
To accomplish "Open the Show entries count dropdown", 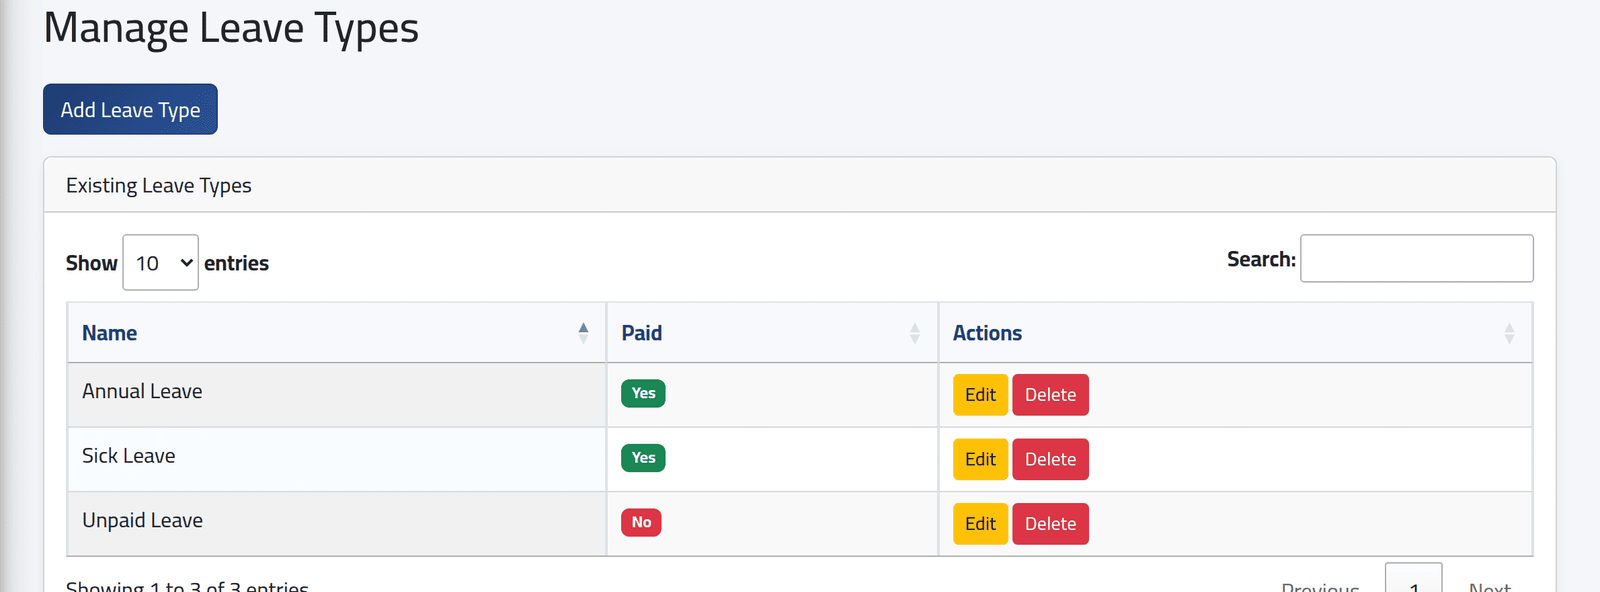I will [160, 263].
